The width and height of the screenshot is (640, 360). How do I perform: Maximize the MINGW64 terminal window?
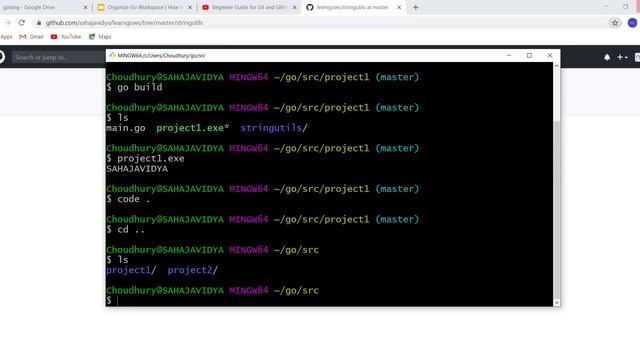529,56
